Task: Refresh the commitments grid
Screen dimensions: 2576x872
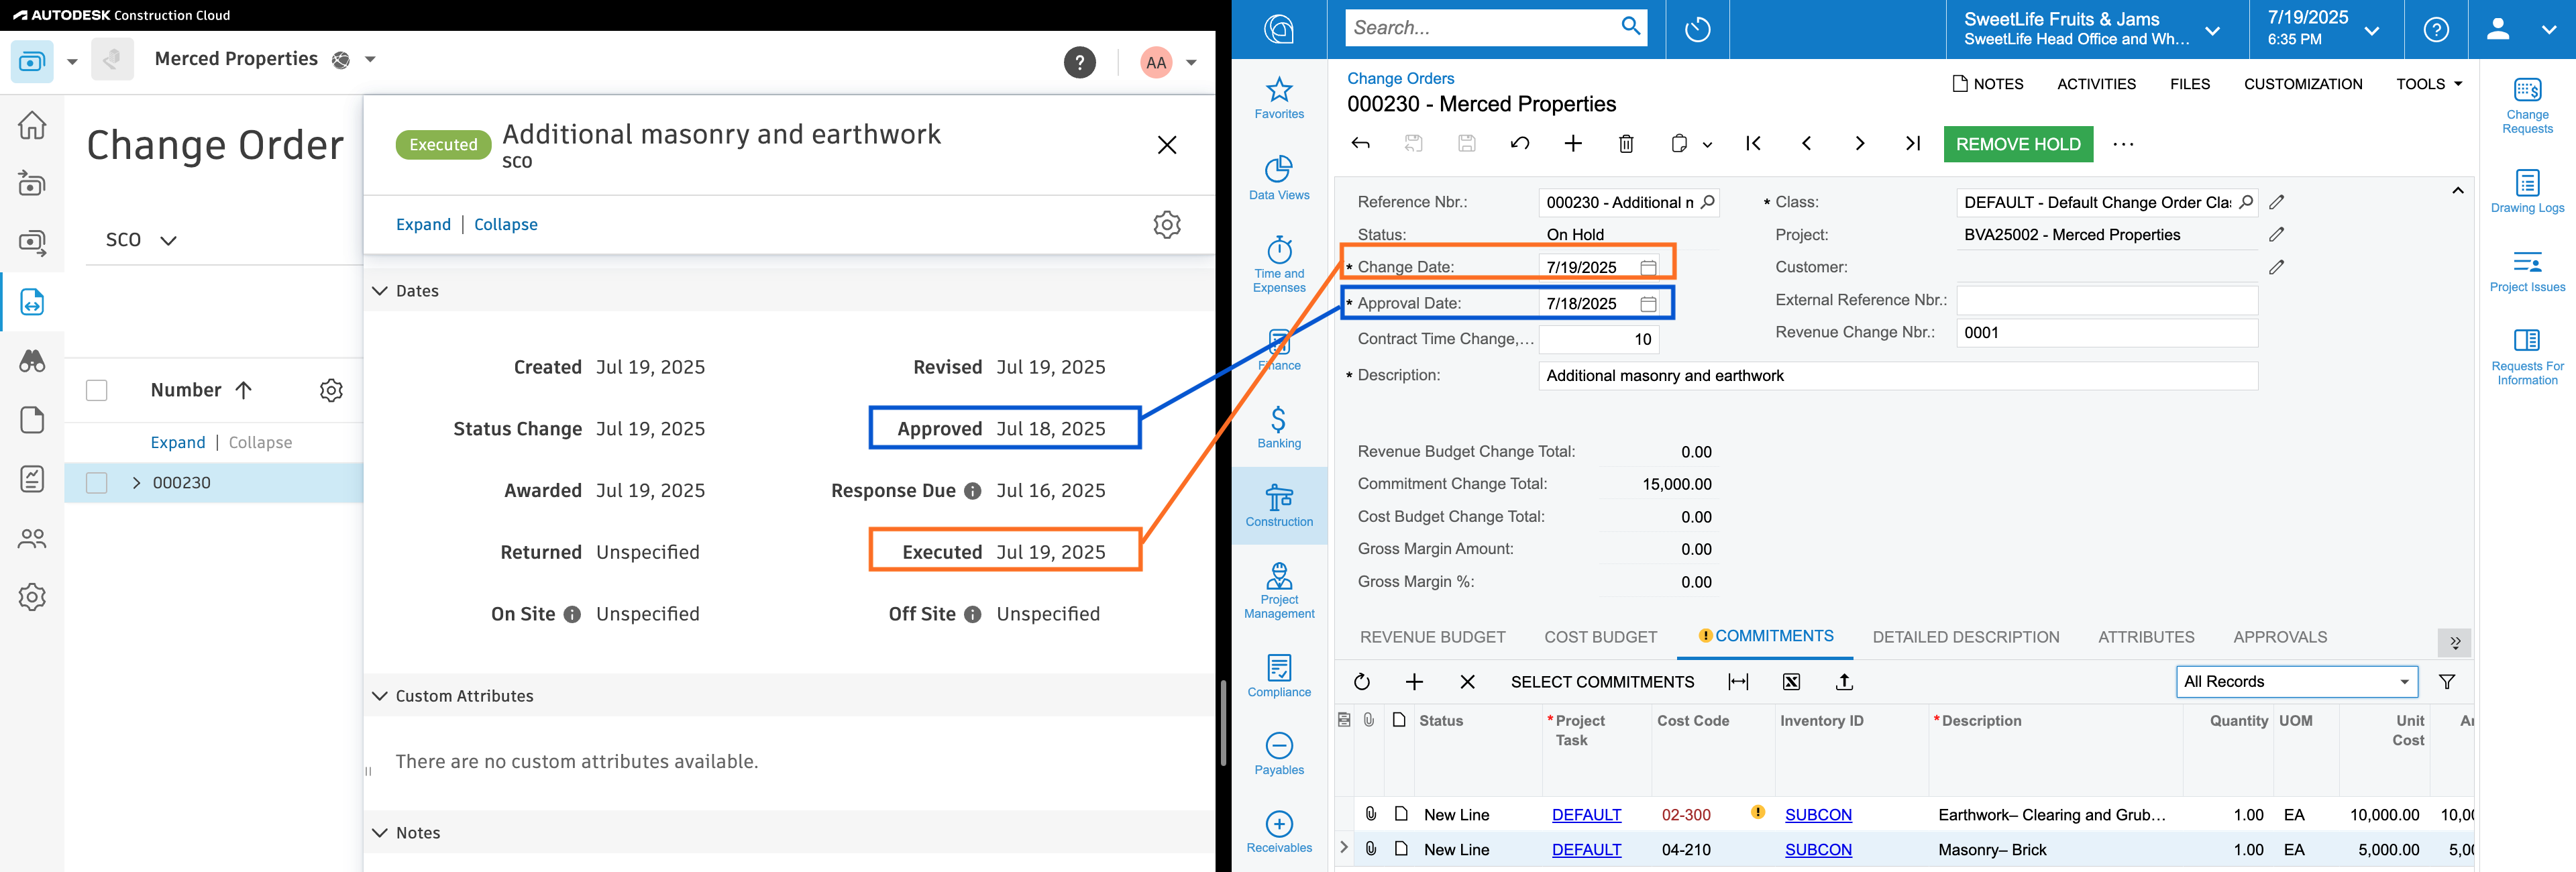Action: coord(1362,682)
